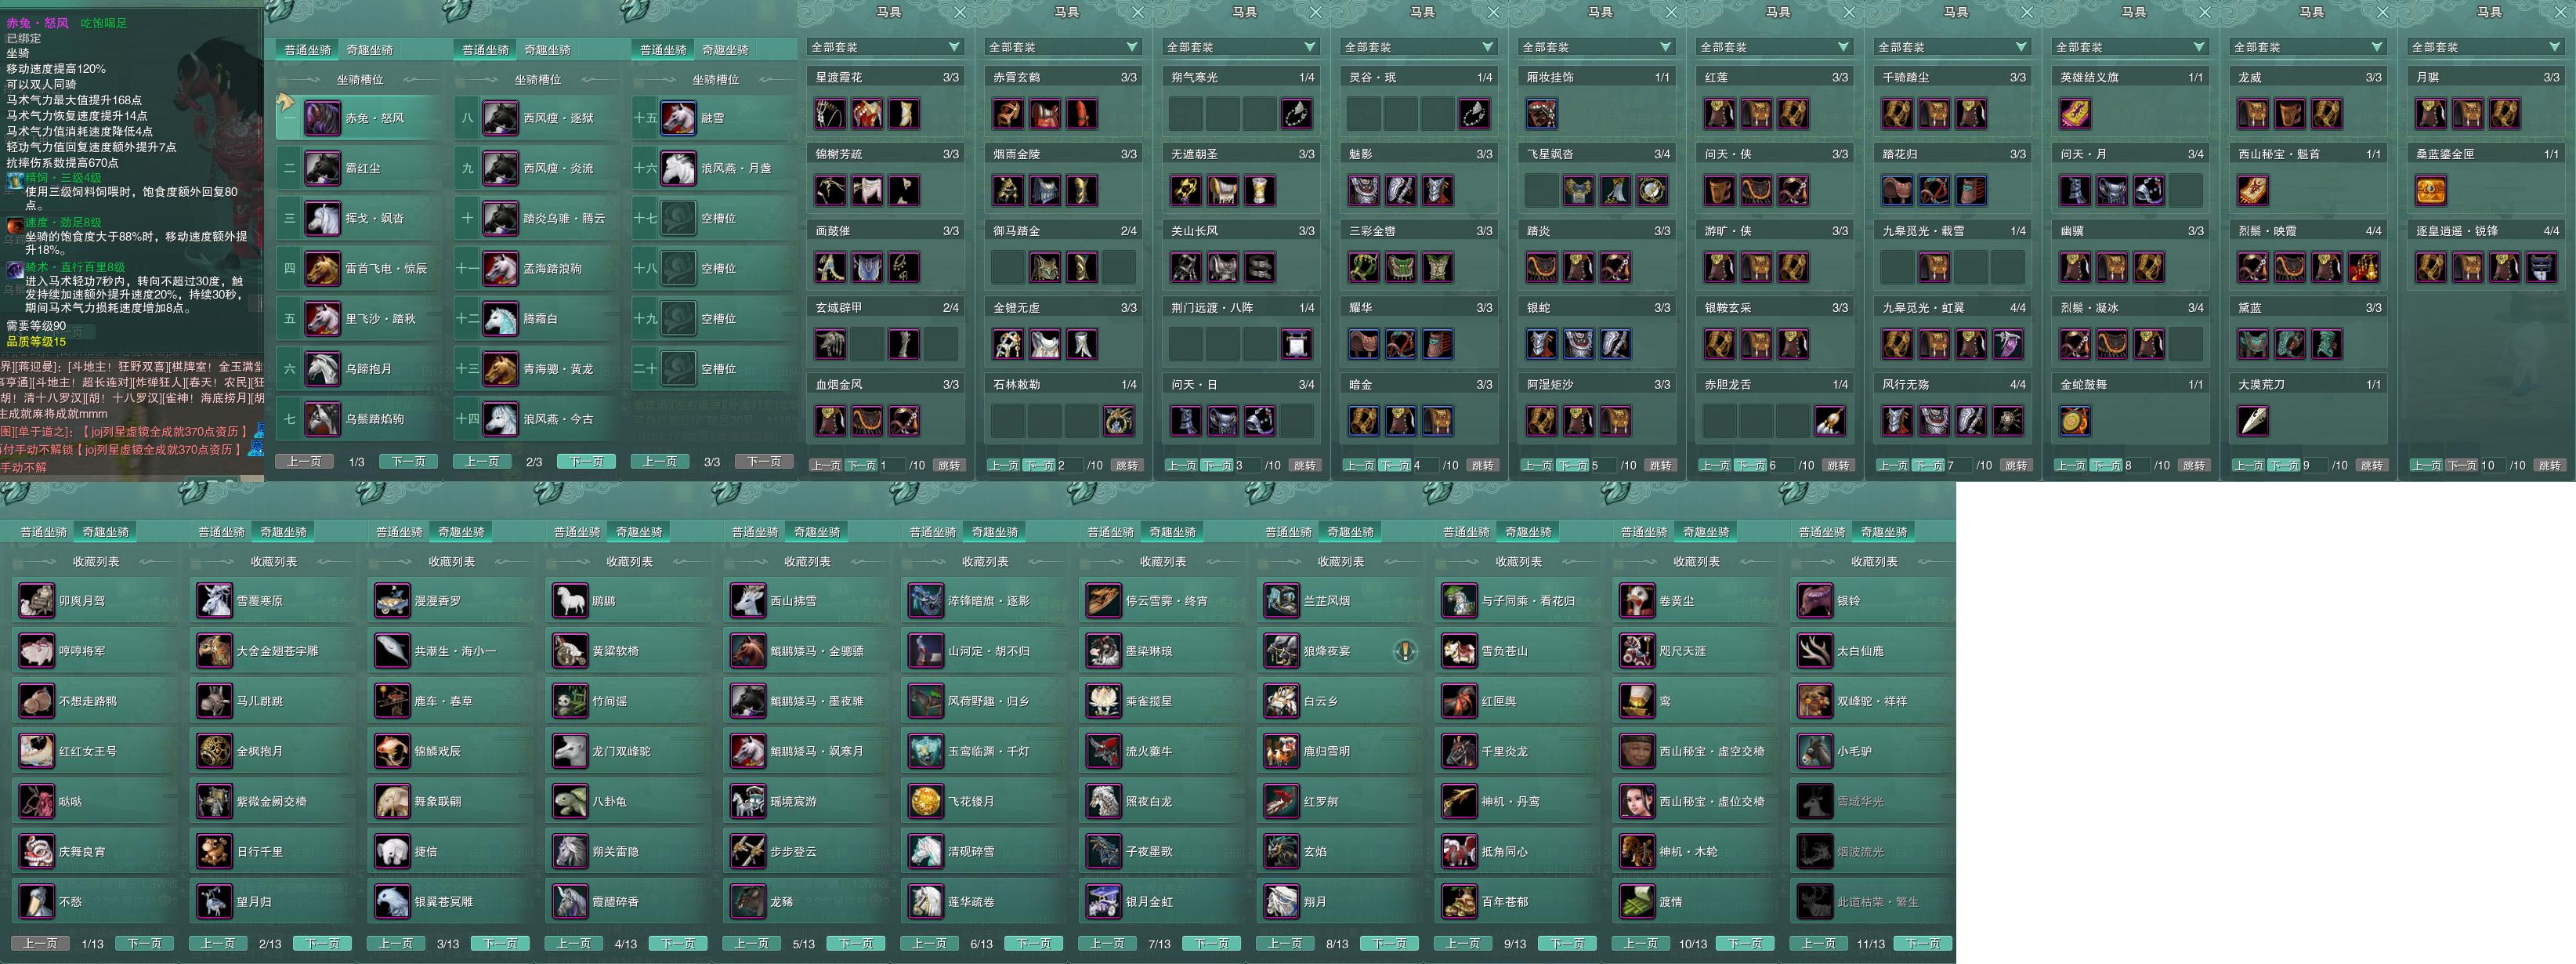Open 奇趣坐骑 tab above 融雪 list
2576x964 pixels.
(726, 50)
